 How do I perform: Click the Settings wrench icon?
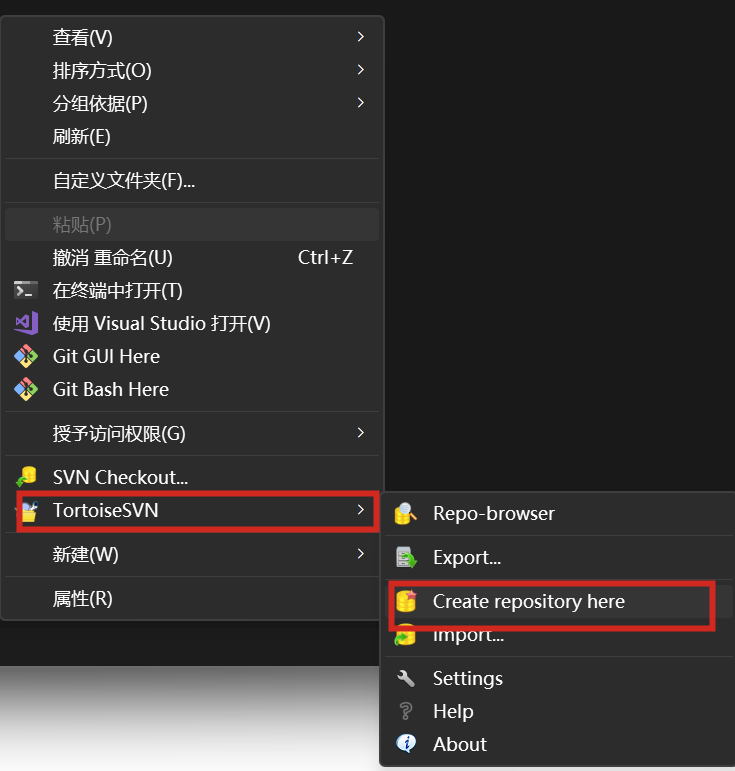tap(405, 679)
